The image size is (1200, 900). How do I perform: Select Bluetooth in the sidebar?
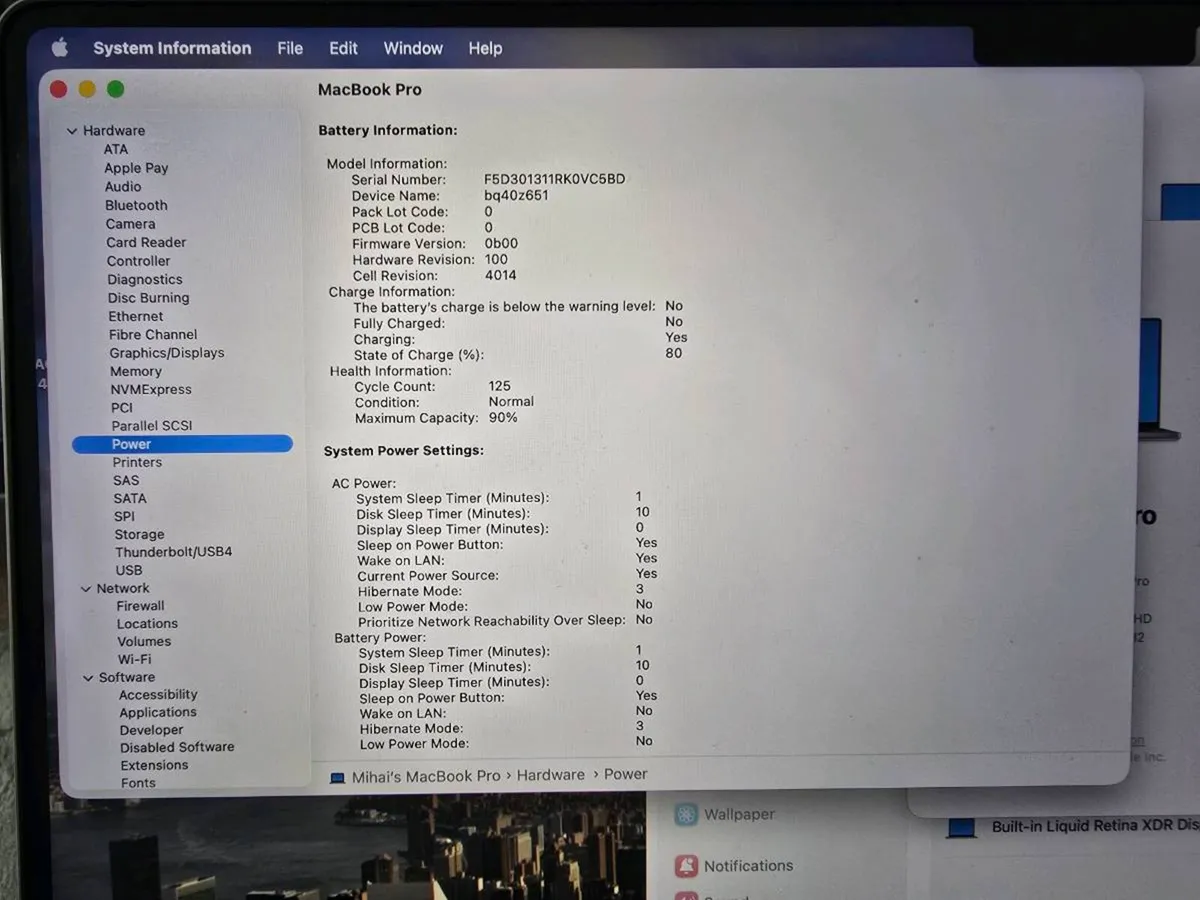tap(136, 205)
